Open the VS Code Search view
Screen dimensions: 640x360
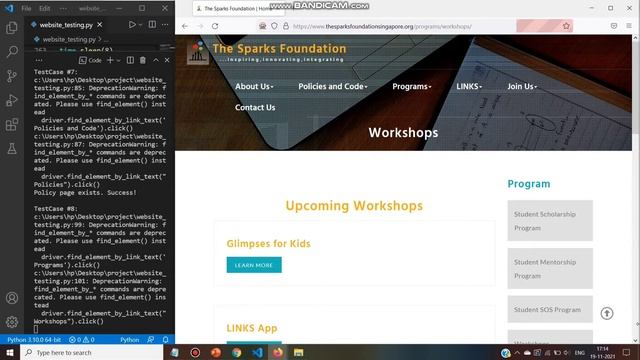[12, 51]
